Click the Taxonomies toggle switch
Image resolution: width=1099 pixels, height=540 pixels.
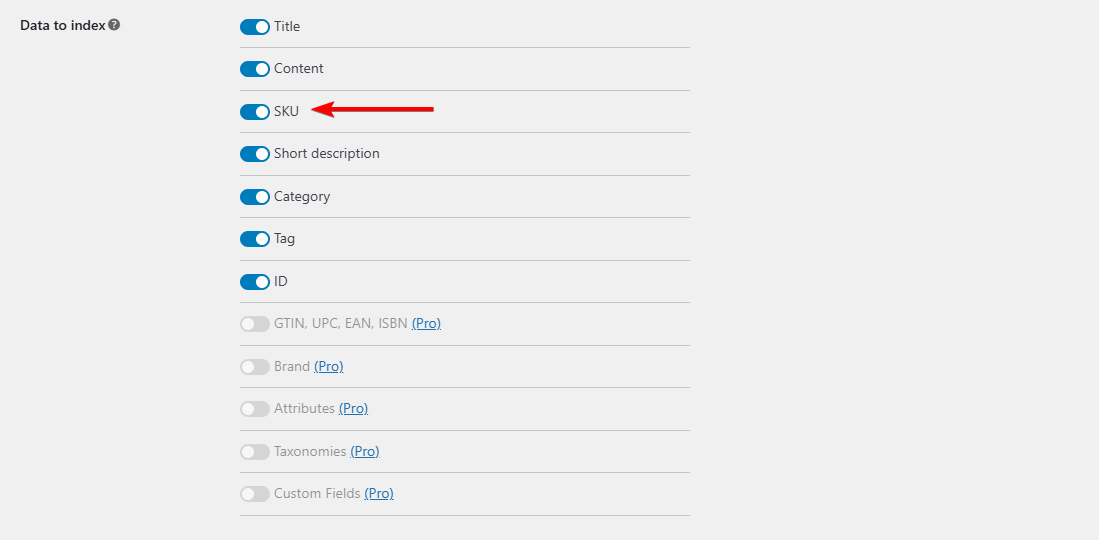point(255,452)
